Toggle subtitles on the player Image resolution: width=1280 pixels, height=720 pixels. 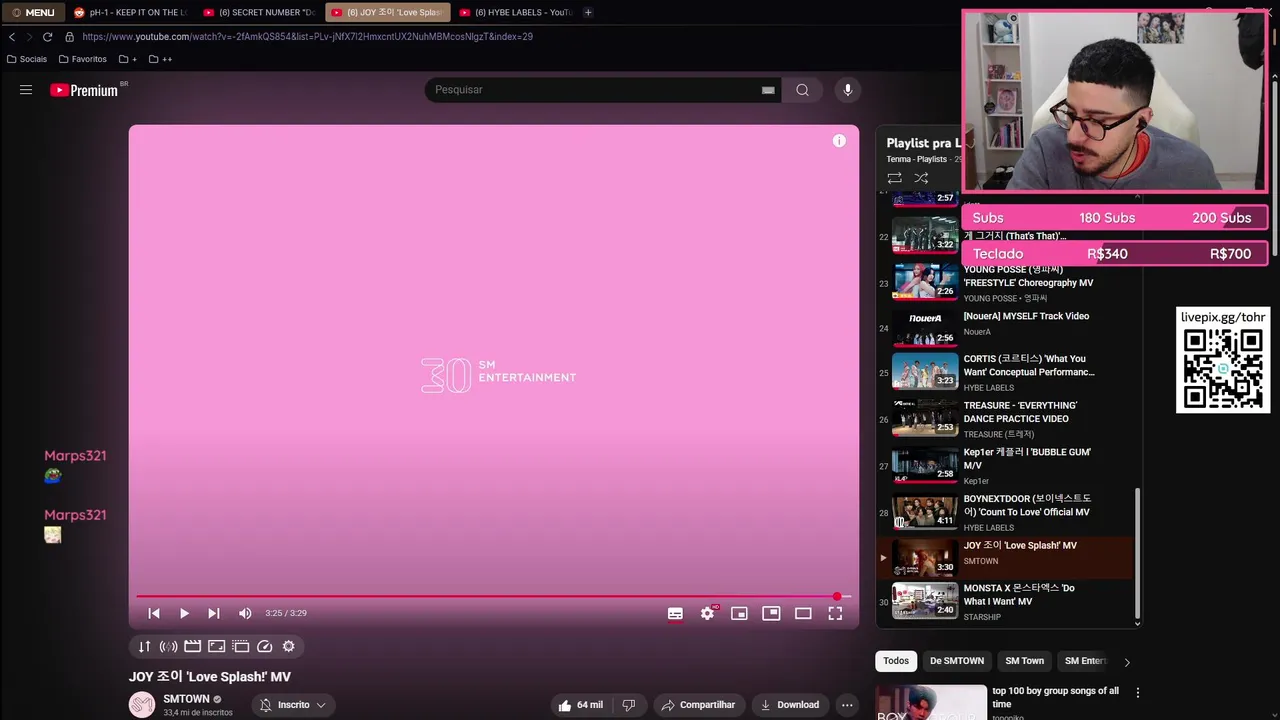[x=675, y=613]
